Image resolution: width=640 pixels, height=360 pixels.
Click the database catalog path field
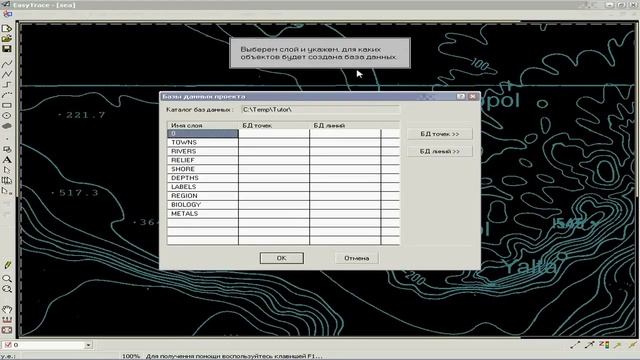point(320,109)
